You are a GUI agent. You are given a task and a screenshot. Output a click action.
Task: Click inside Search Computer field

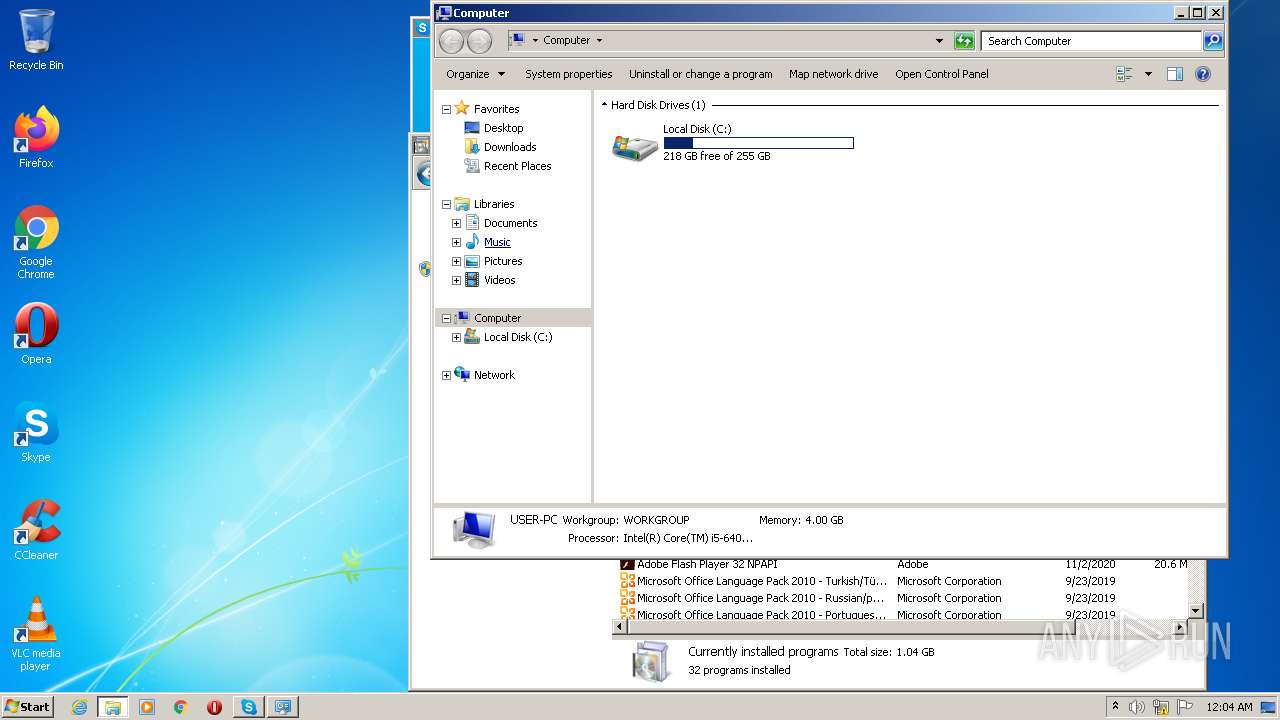click(x=1092, y=41)
